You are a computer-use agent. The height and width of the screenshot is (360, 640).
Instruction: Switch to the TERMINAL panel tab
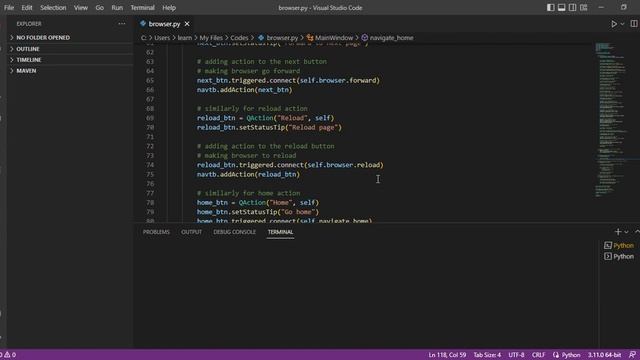tap(280, 232)
